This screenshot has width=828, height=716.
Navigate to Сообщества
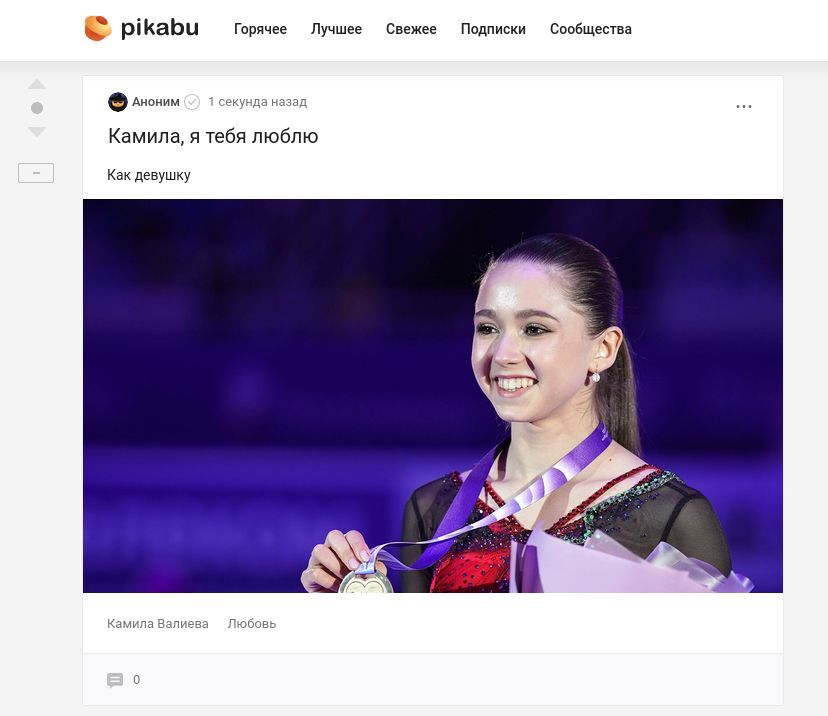[x=591, y=29]
